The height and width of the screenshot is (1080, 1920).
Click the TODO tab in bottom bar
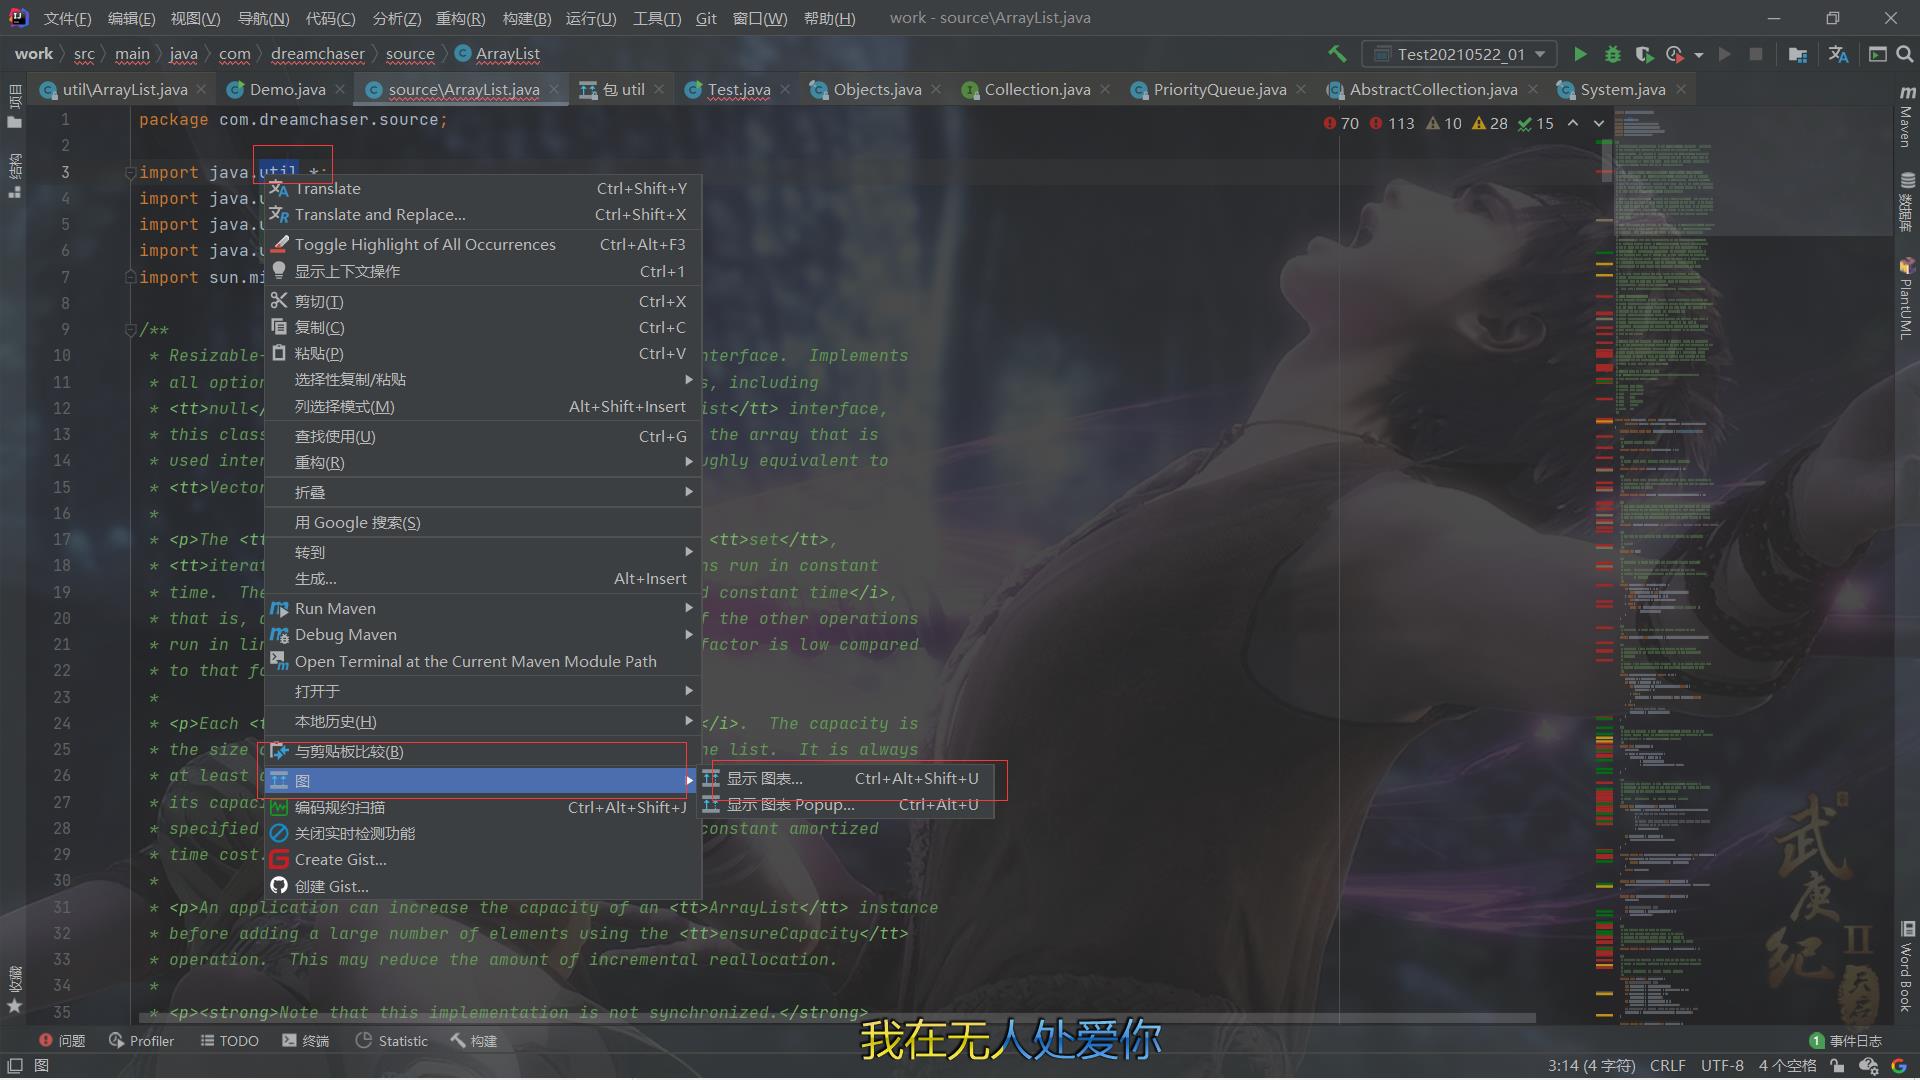pos(229,1040)
